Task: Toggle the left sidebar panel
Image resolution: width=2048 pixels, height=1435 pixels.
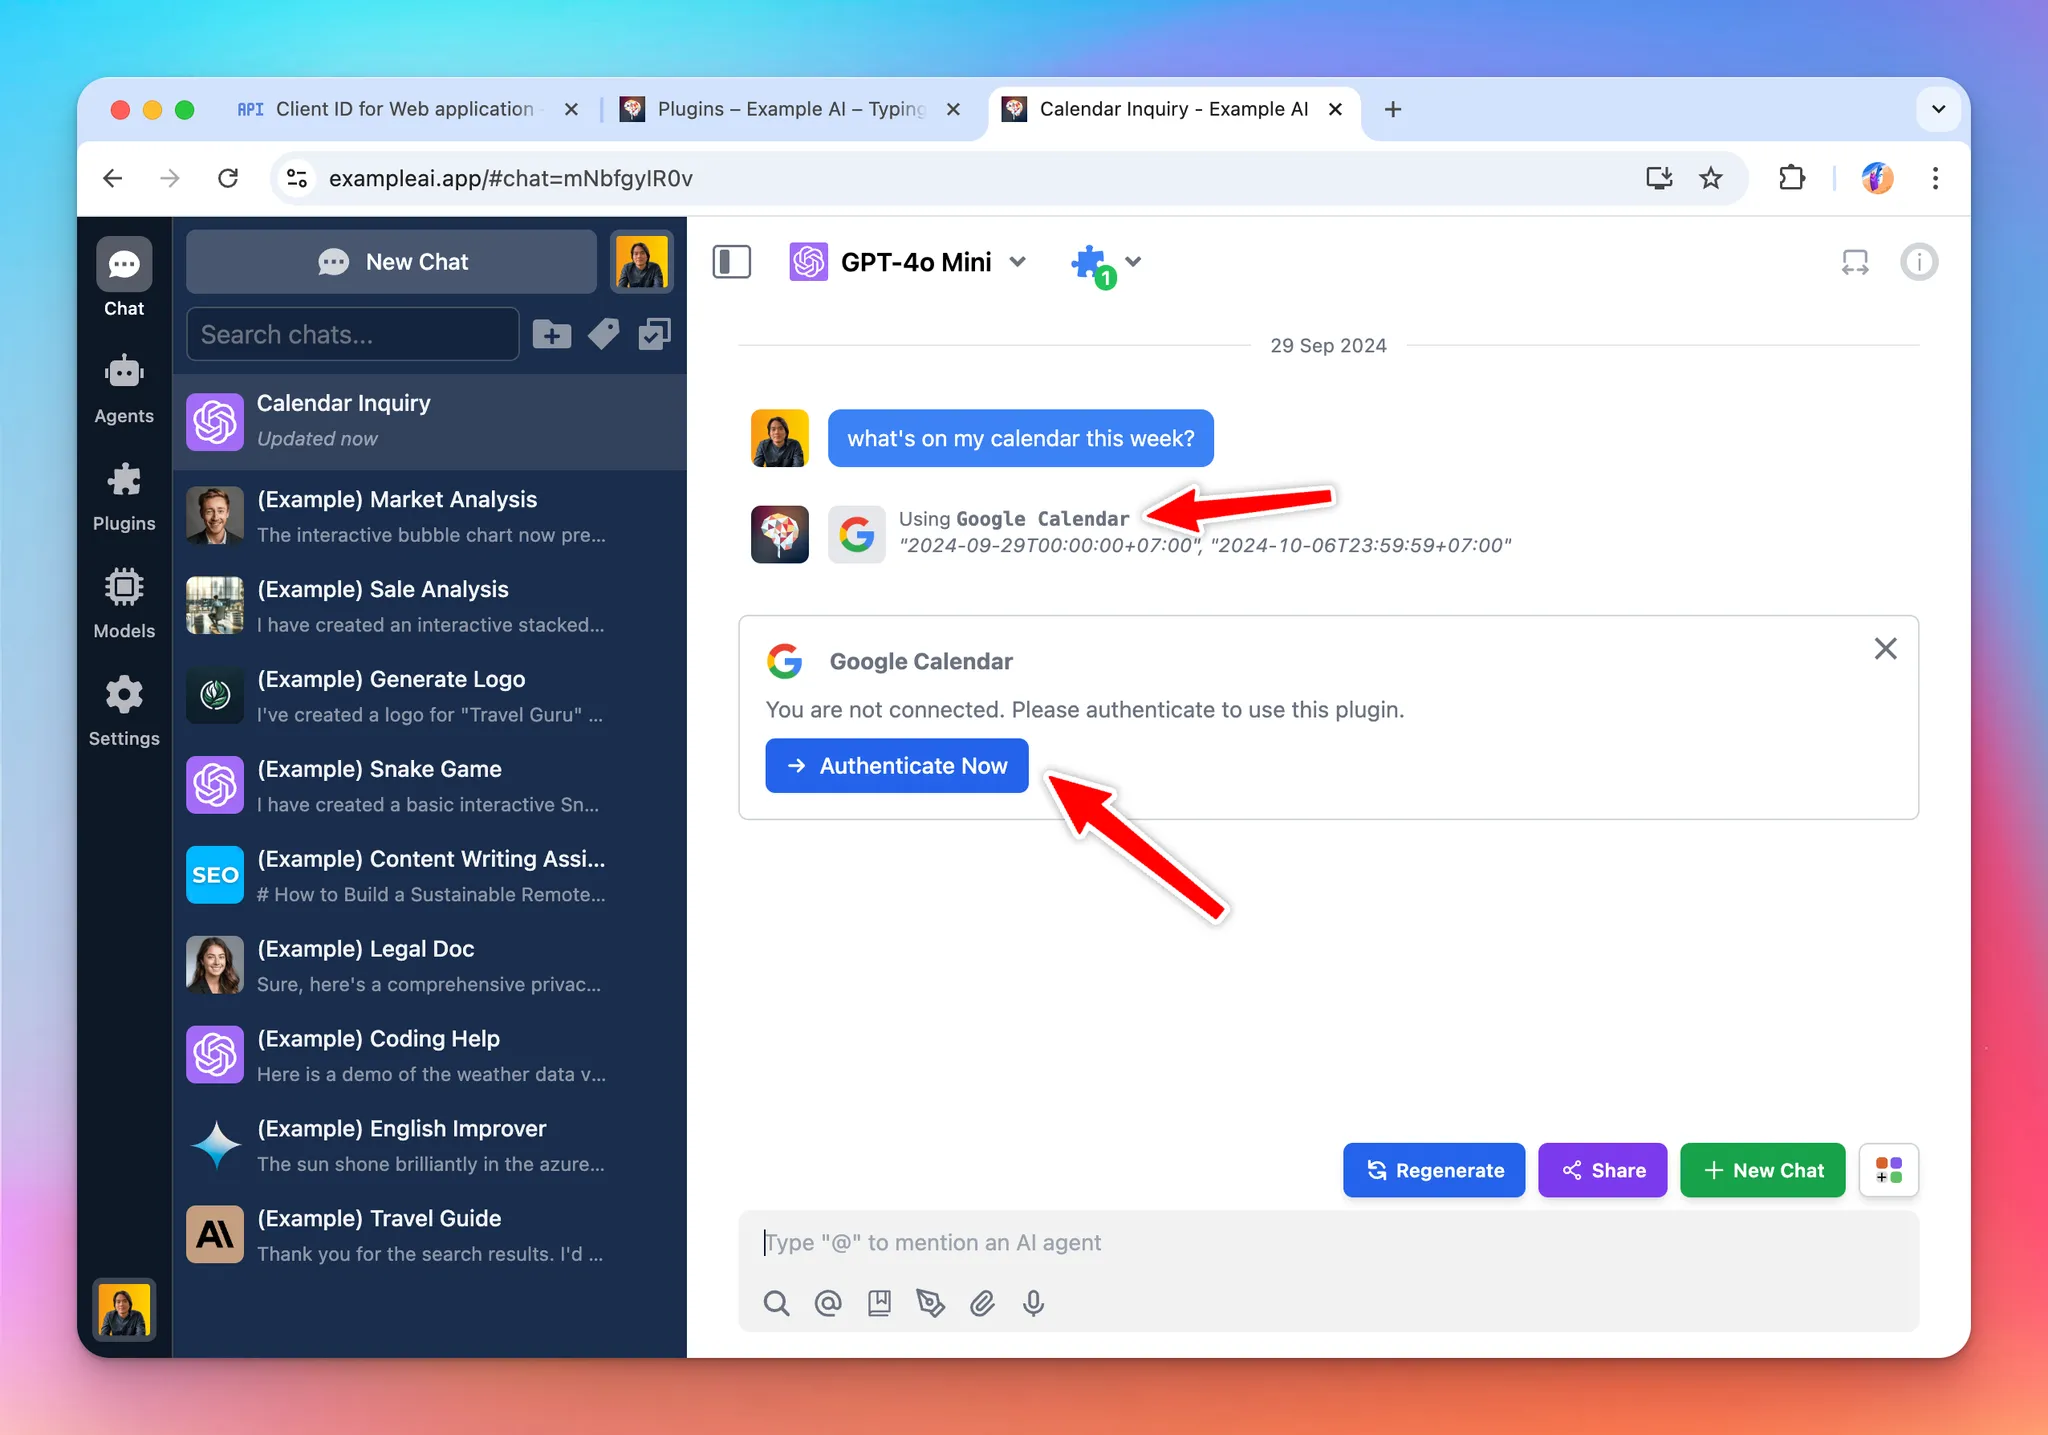Action: coord(730,261)
